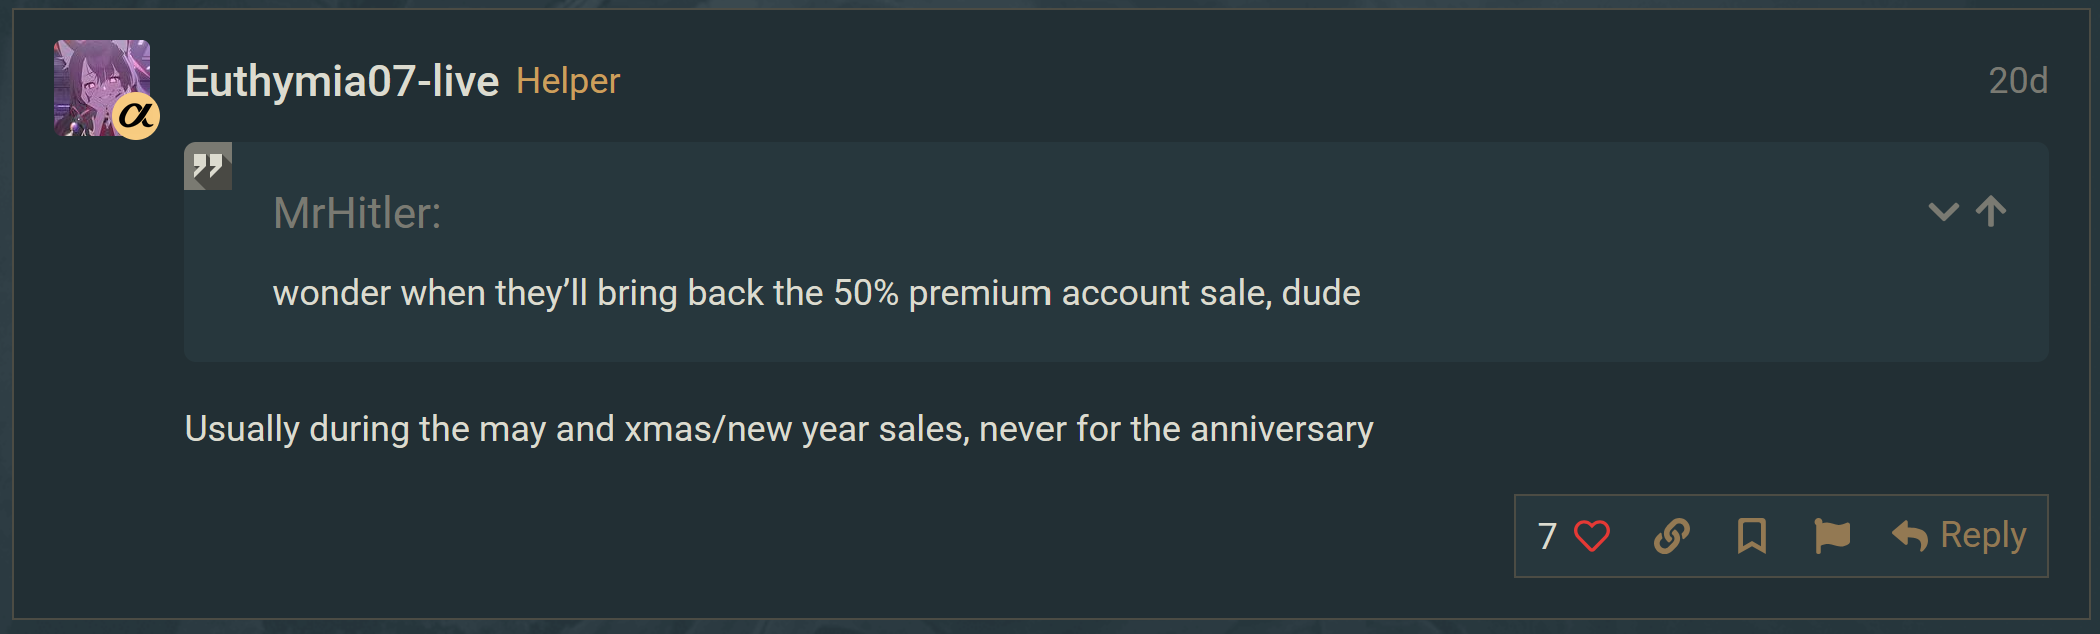
Task: Like the post with the heart icon
Action: tap(1591, 536)
